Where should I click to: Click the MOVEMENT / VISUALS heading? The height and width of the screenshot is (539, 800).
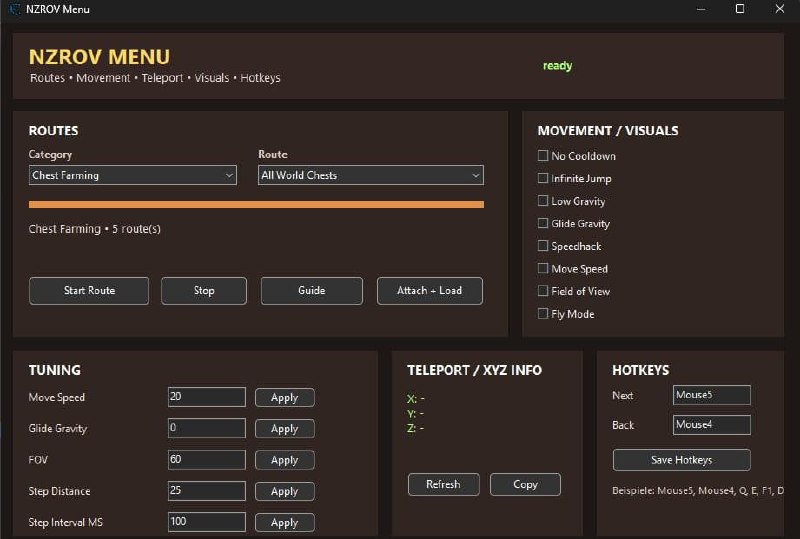tap(608, 131)
